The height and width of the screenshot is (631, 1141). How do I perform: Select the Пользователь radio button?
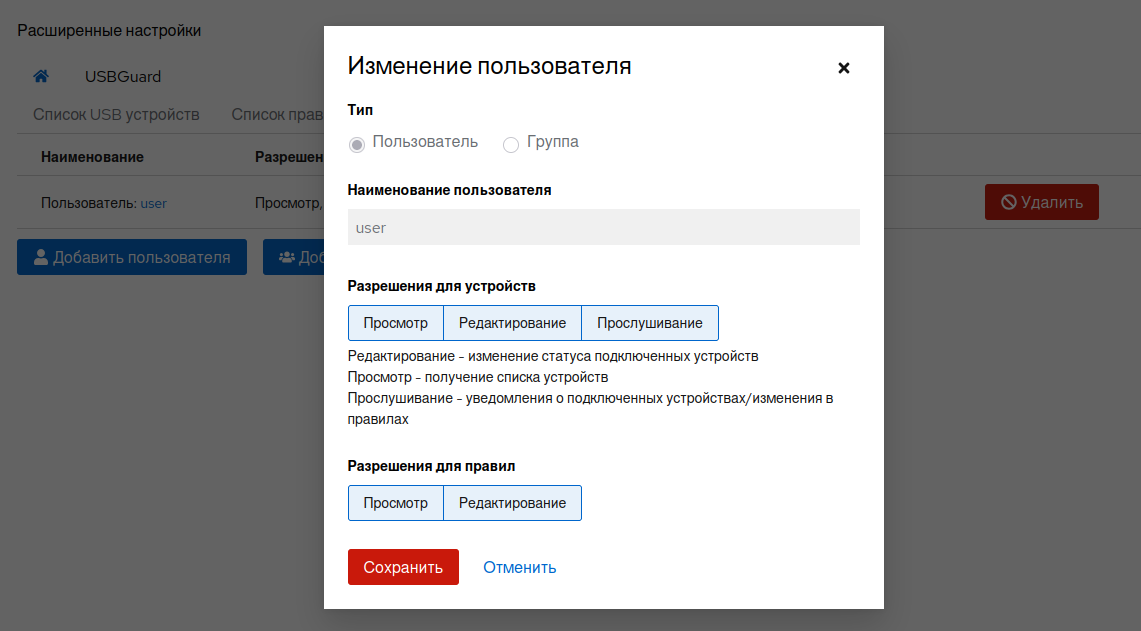click(x=357, y=144)
